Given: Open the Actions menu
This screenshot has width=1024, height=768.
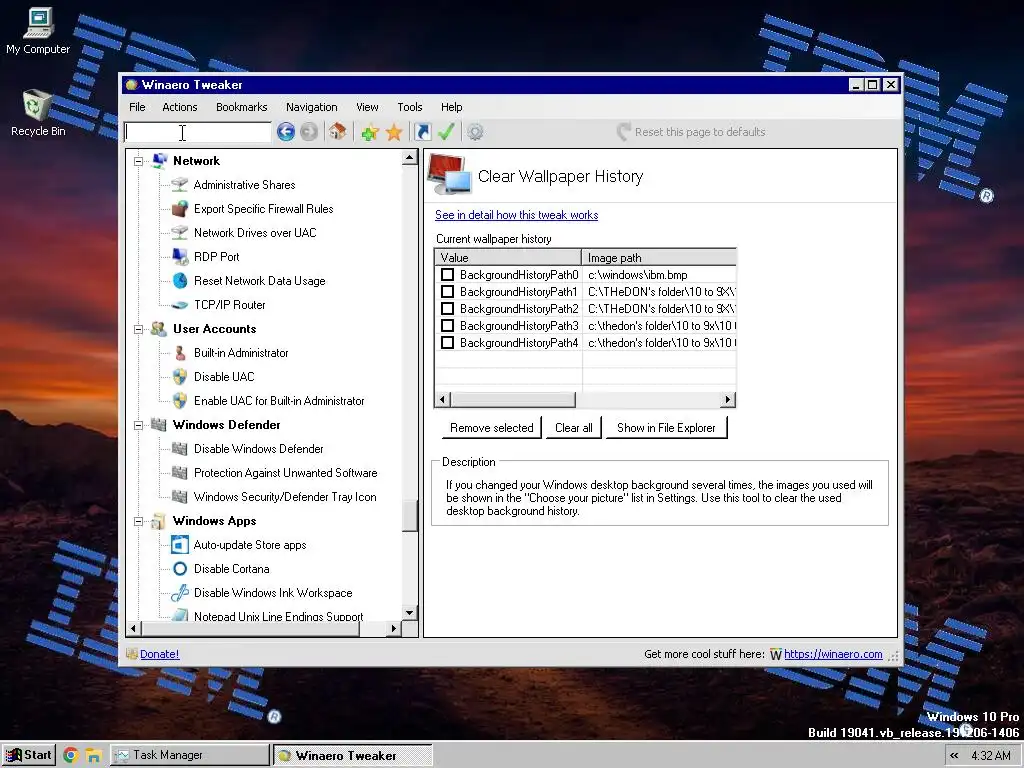Looking at the screenshot, I should click(x=180, y=107).
